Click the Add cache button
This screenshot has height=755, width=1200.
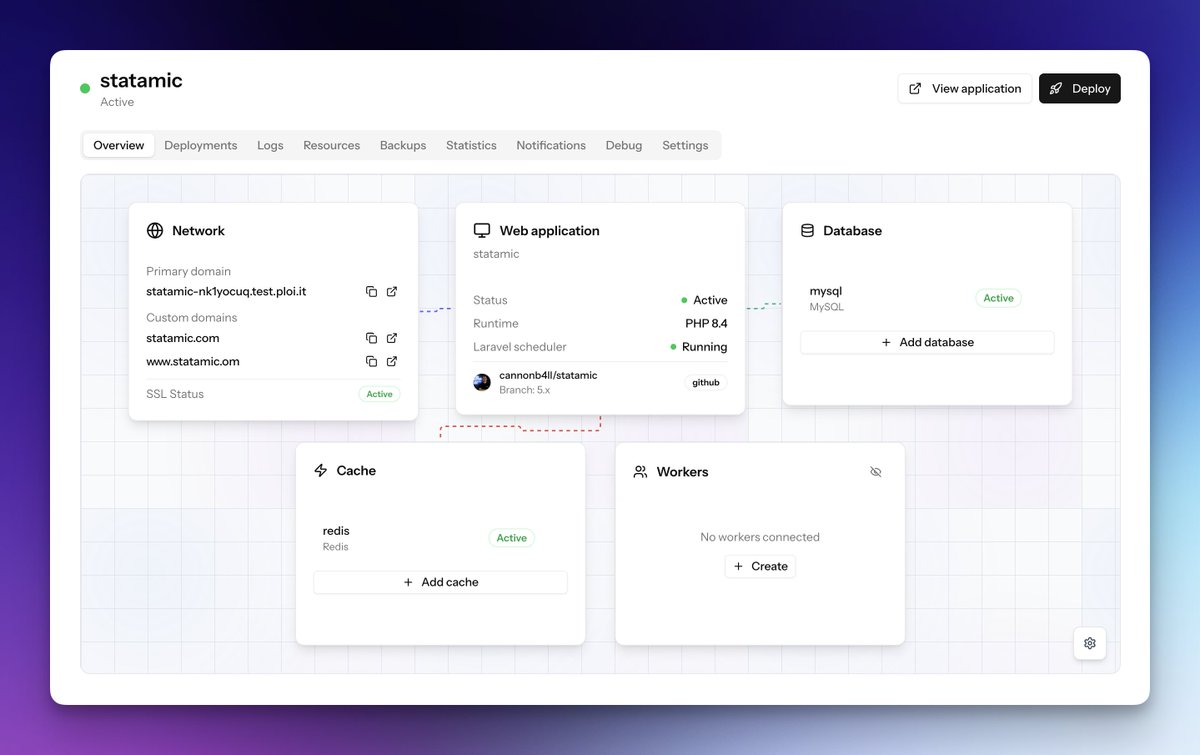tap(440, 582)
